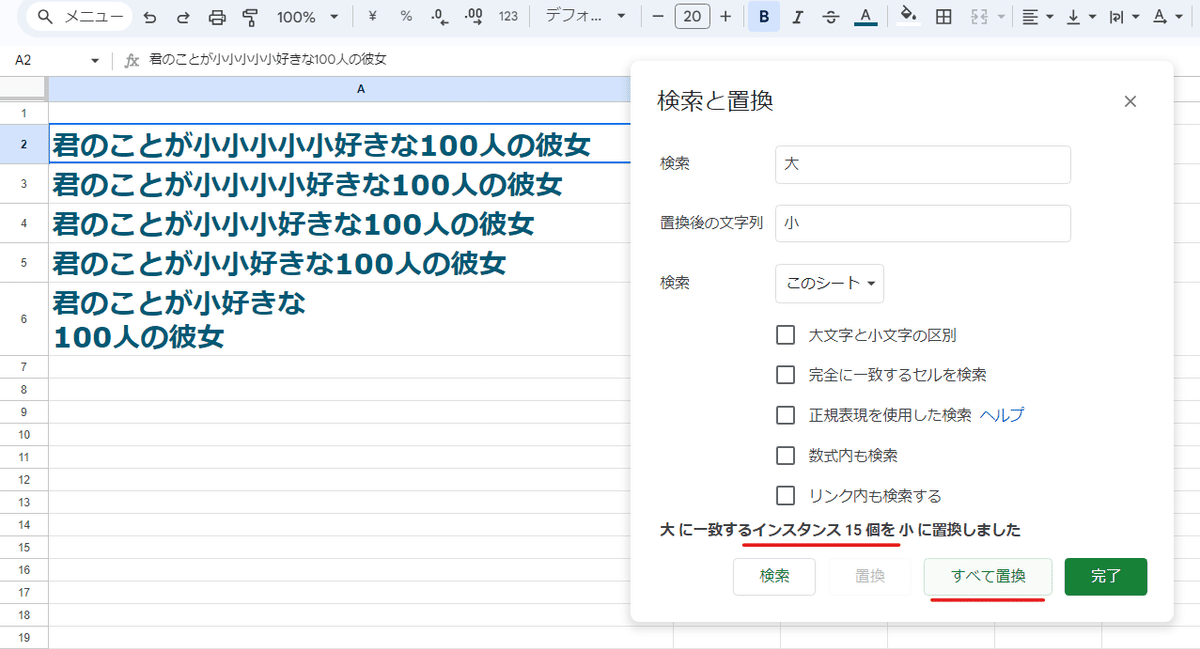This screenshot has width=1200, height=649.
Task: Click the formula bar text
Action: 267,60
